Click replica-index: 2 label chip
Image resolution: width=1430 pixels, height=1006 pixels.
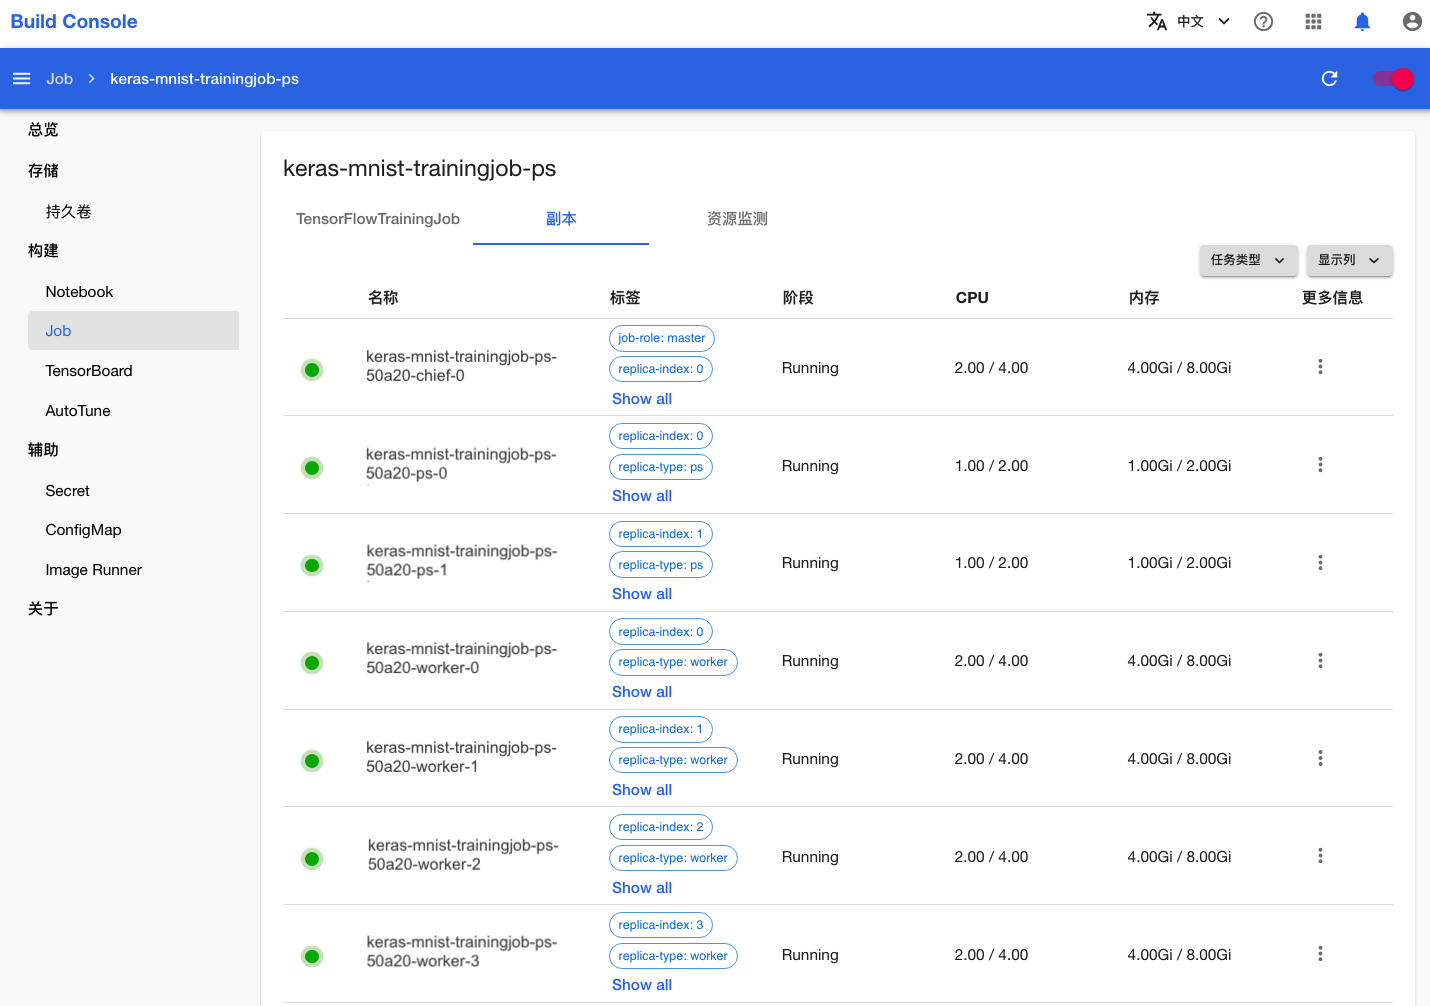tap(661, 827)
